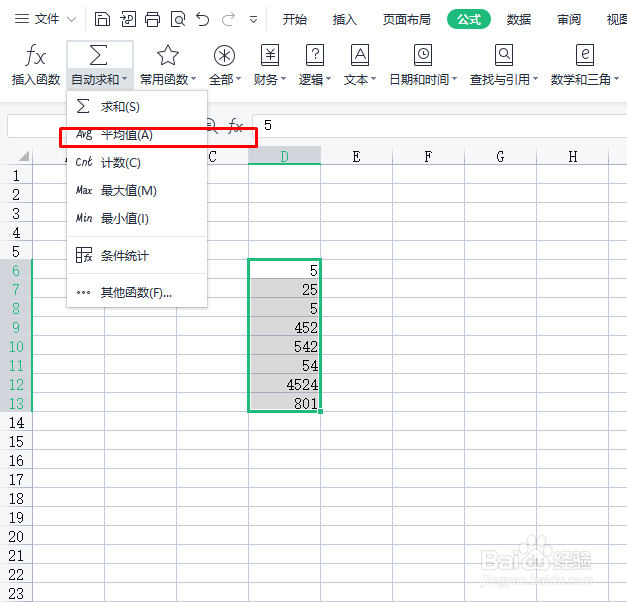
Task: Expand the 文本 dropdown label
Action: click(x=360, y=79)
